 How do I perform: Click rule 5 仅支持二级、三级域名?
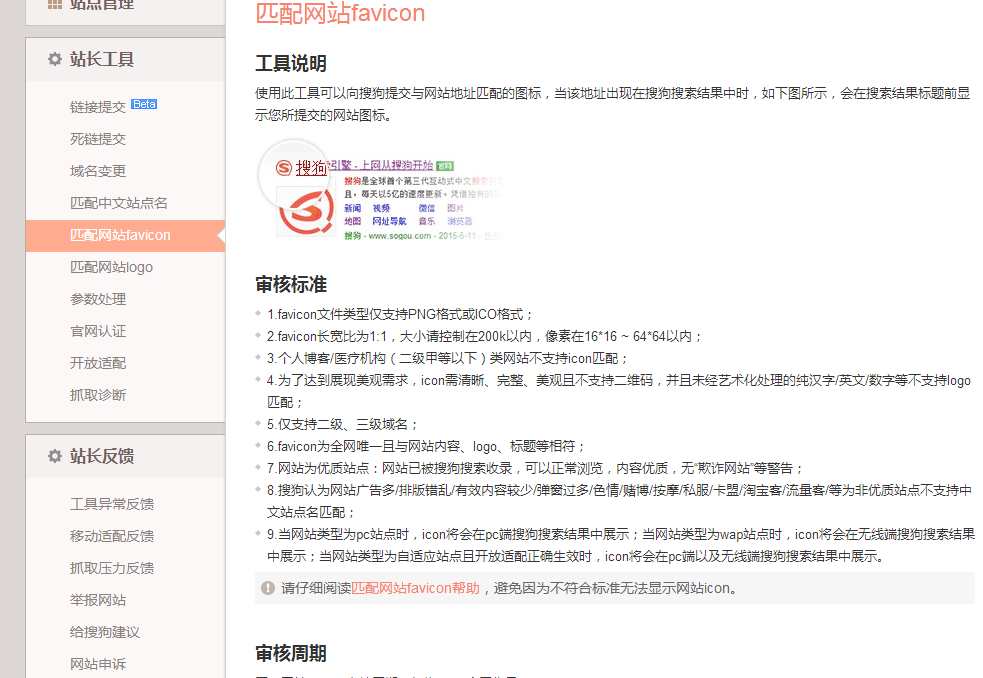tap(342, 424)
